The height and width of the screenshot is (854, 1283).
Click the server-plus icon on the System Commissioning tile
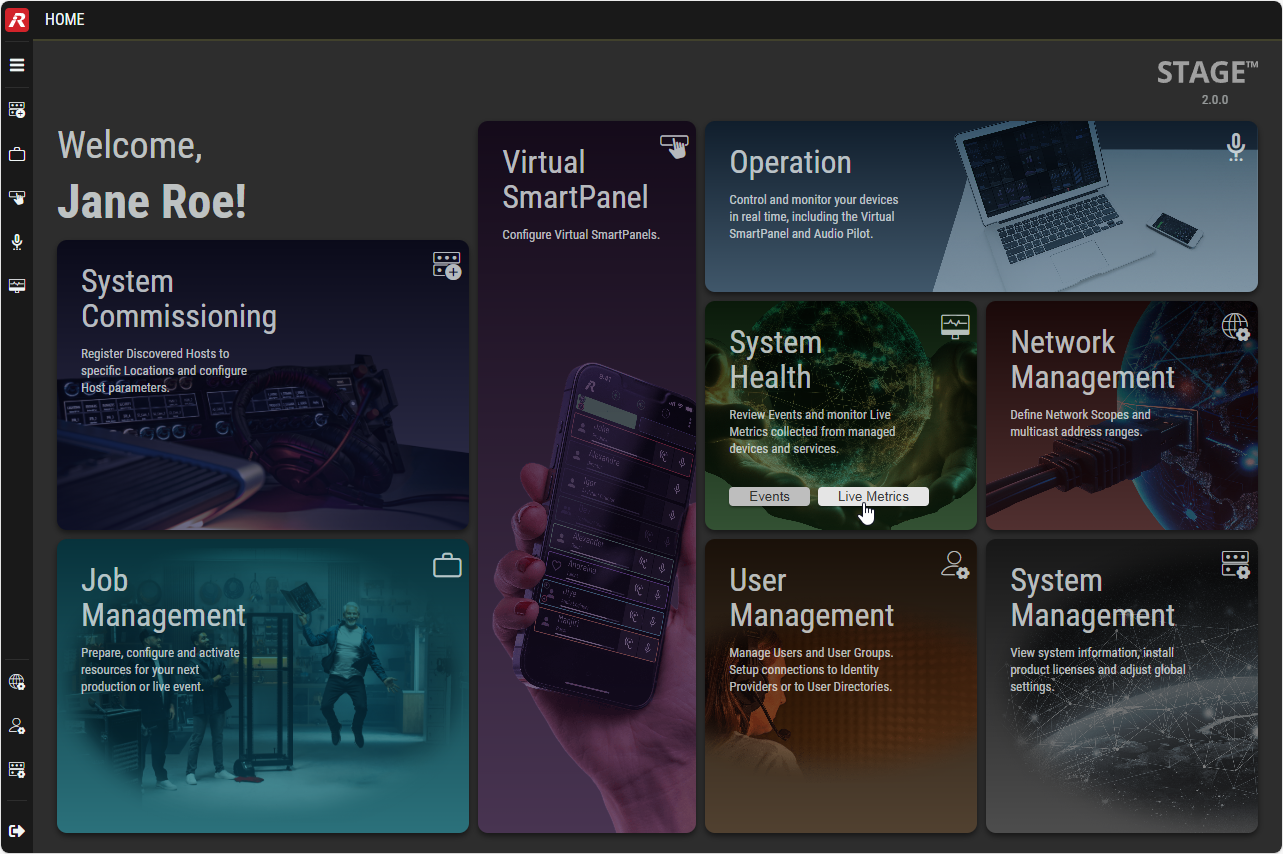click(x=447, y=265)
